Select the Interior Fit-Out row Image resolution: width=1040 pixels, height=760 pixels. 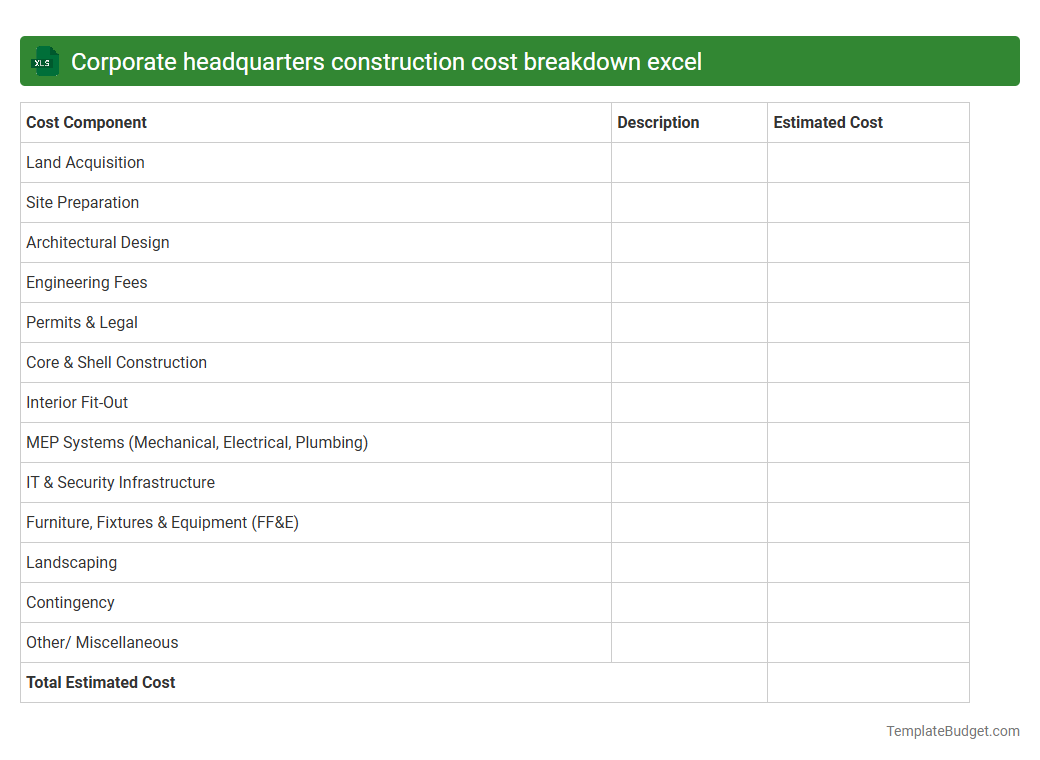77,402
